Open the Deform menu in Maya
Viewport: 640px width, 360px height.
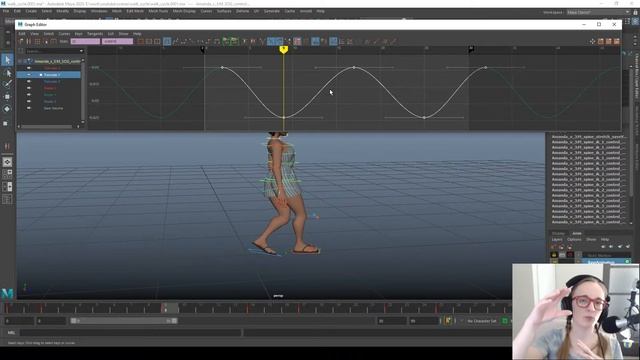pyautogui.click(x=242, y=11)
